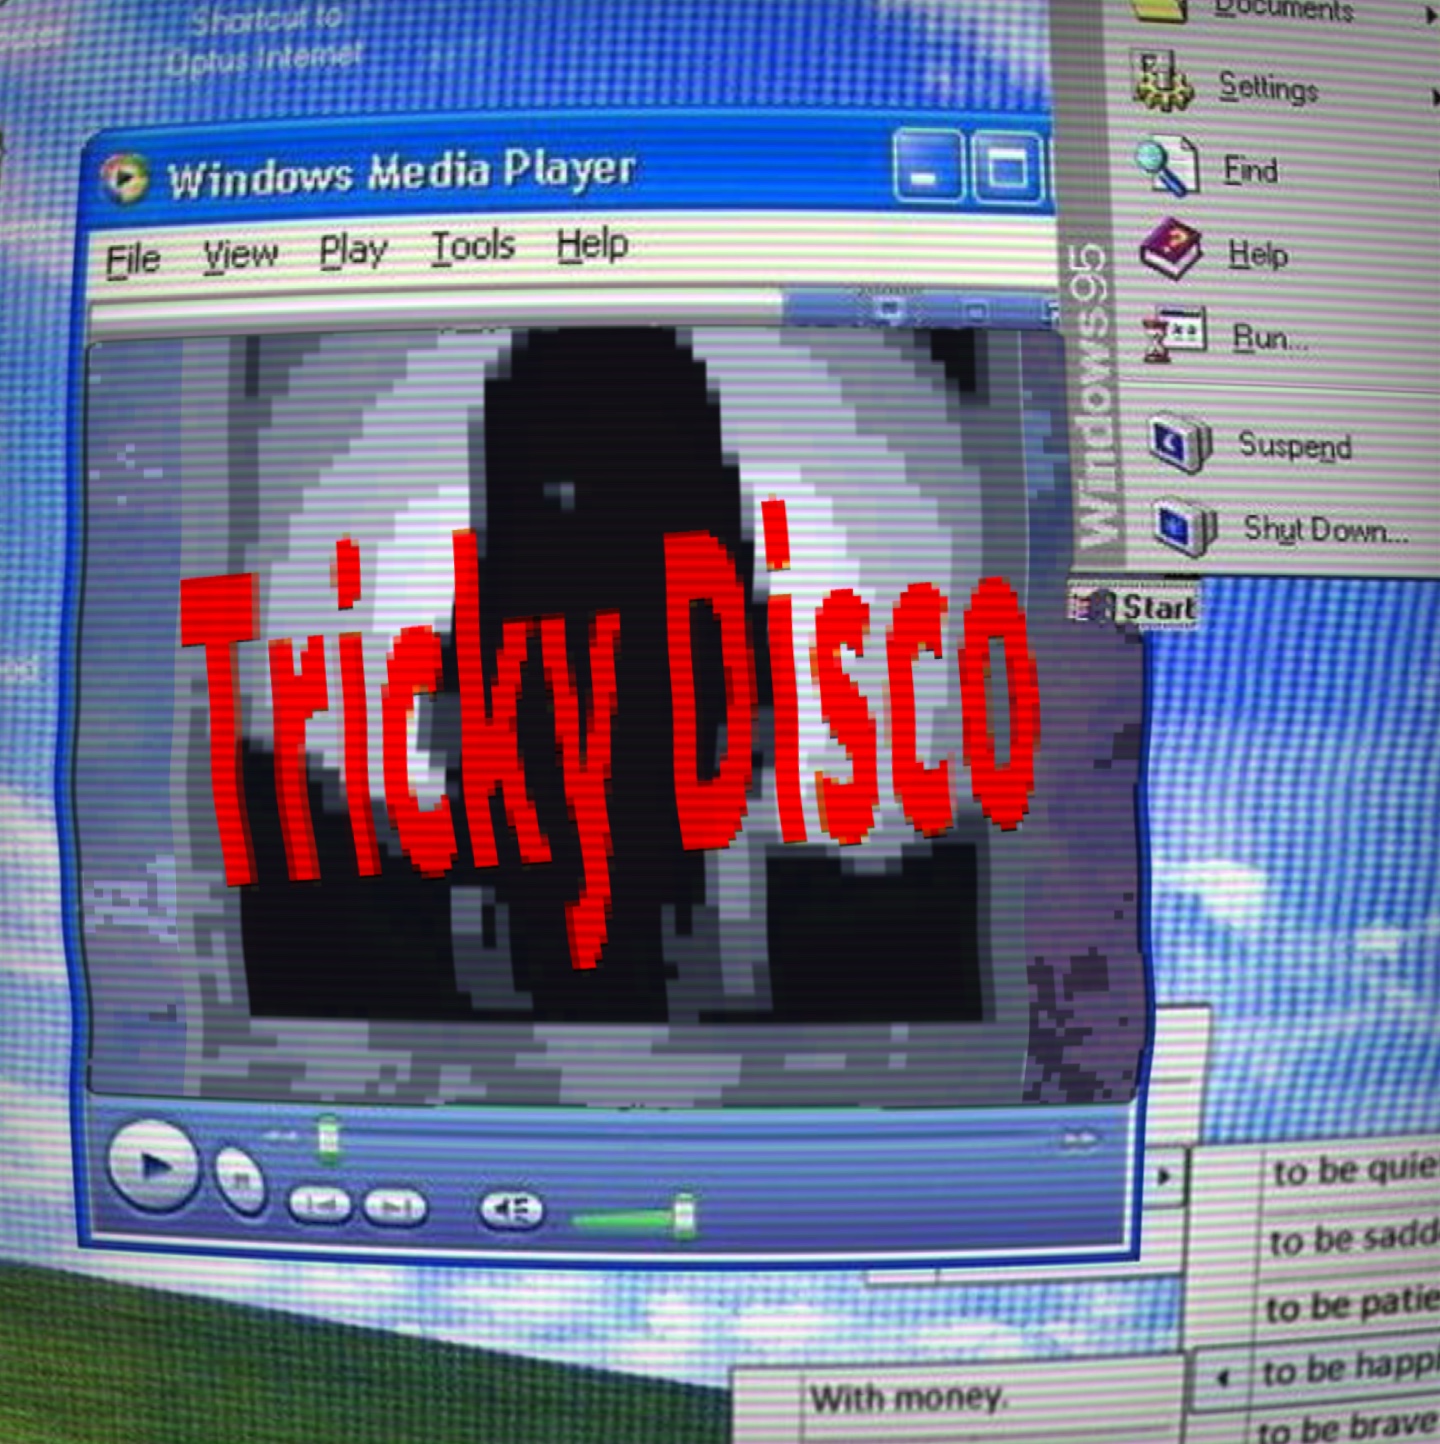Viewport: 1440px width, 1444px height.
Task: Click the Find magnifier icon
Action: tap(1166, 166)
